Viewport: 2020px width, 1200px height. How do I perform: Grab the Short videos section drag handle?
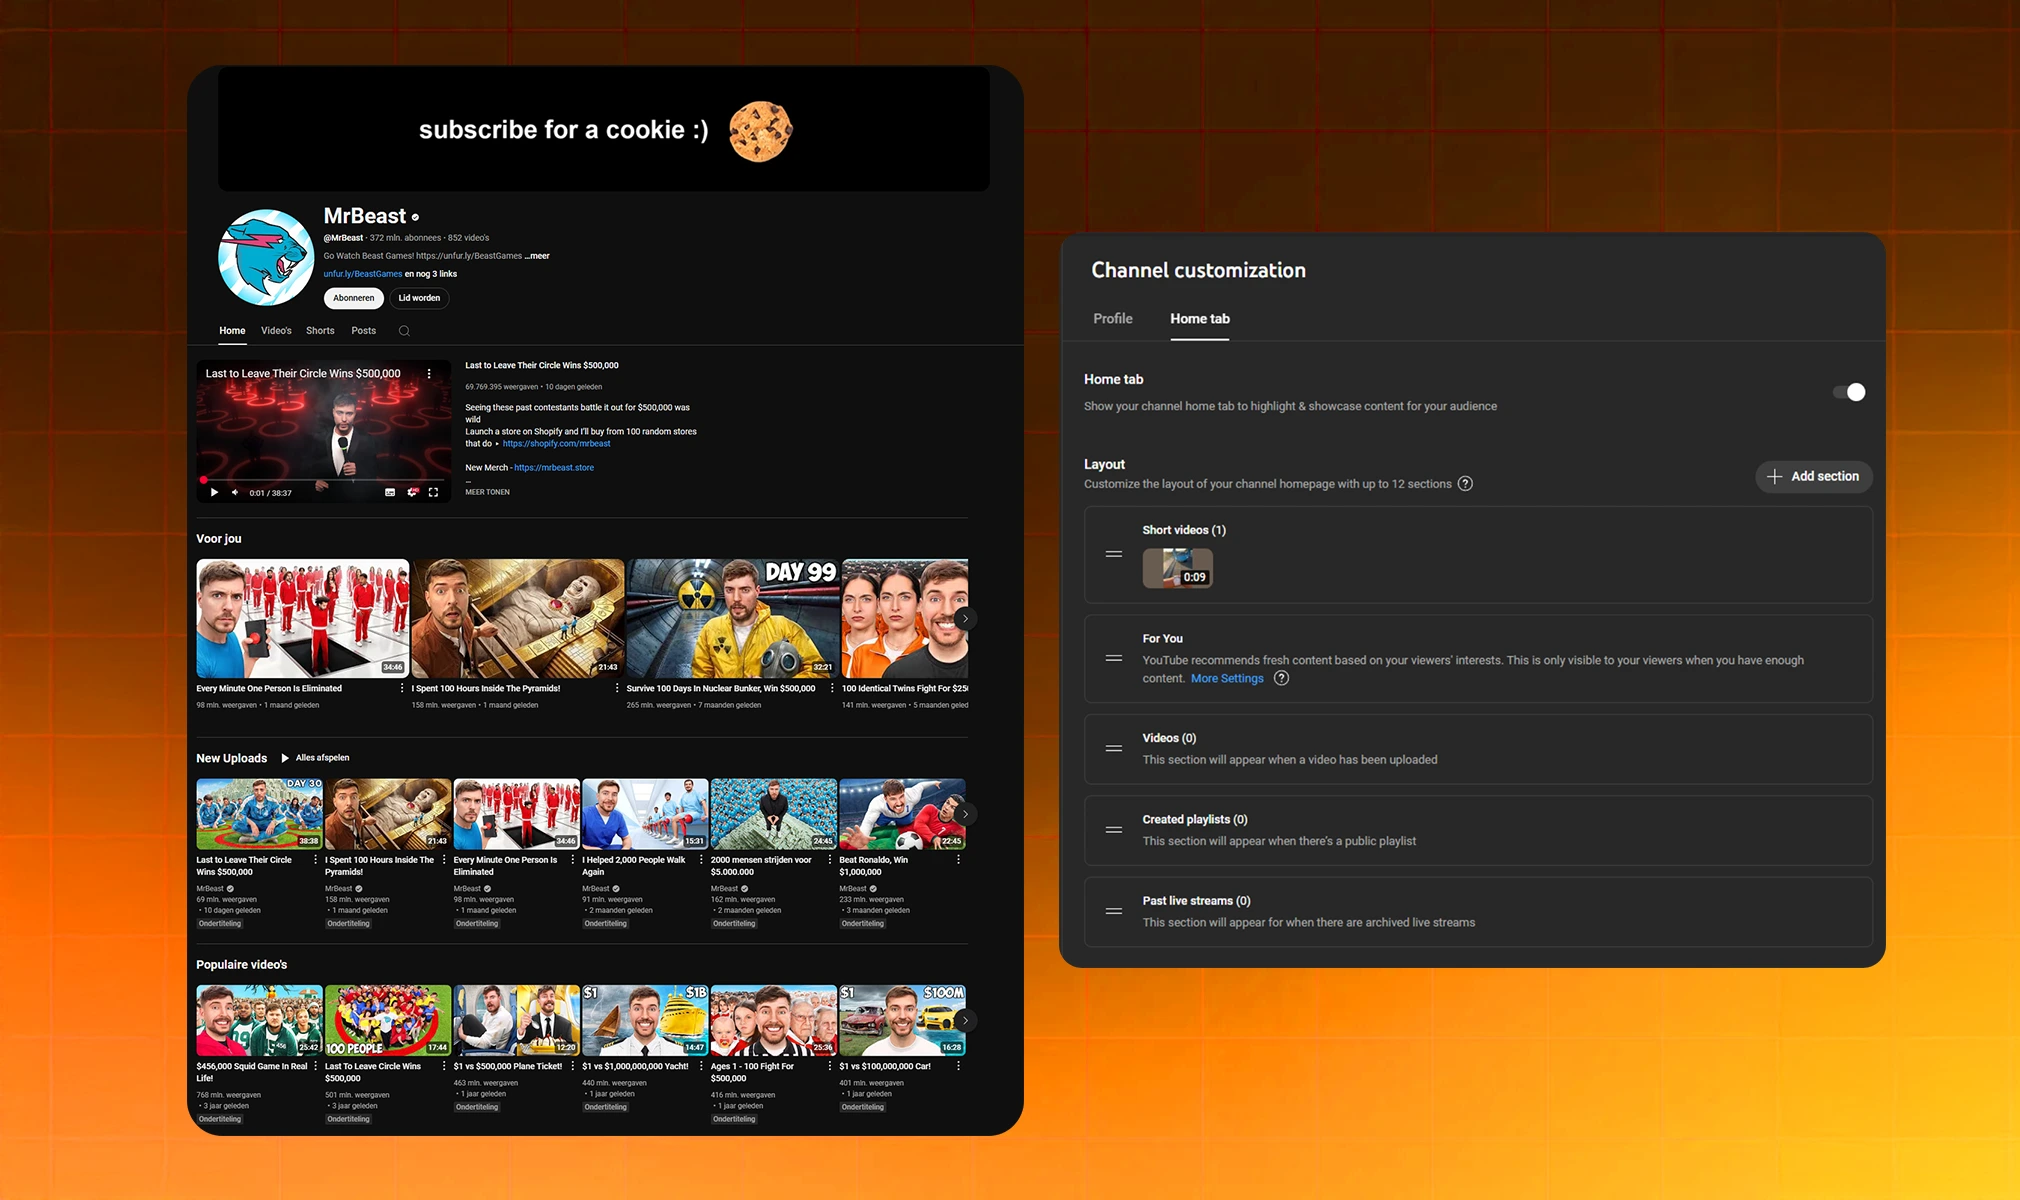click(x=1113, y=554)
